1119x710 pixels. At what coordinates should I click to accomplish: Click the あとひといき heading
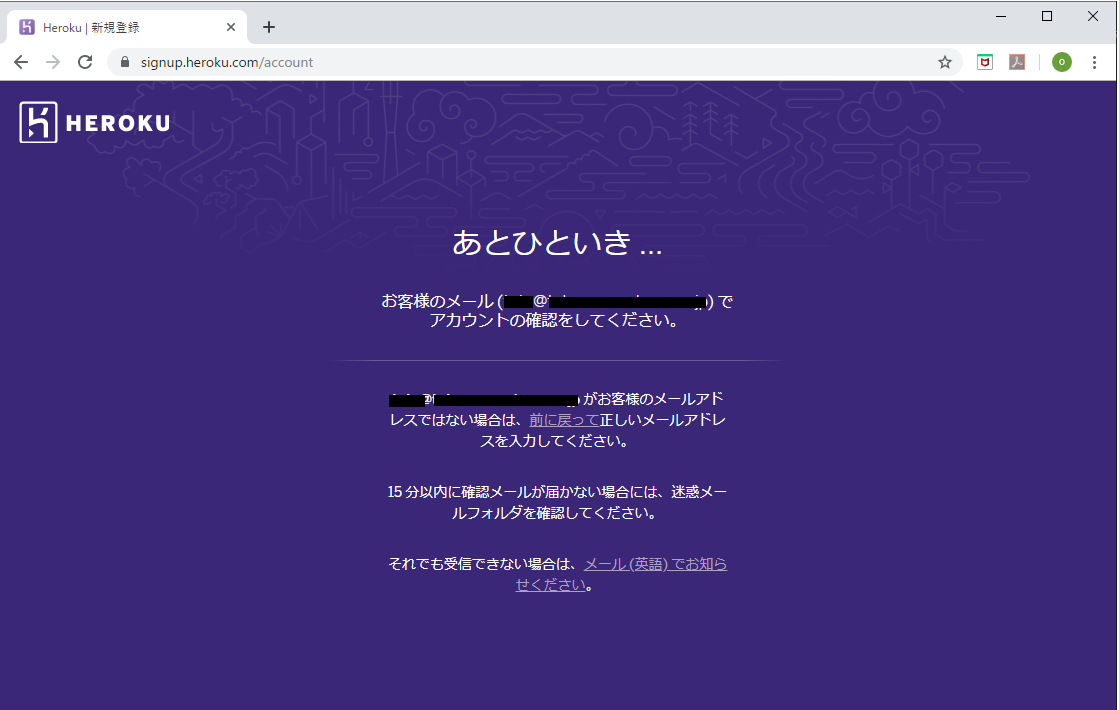click(557, 243)
